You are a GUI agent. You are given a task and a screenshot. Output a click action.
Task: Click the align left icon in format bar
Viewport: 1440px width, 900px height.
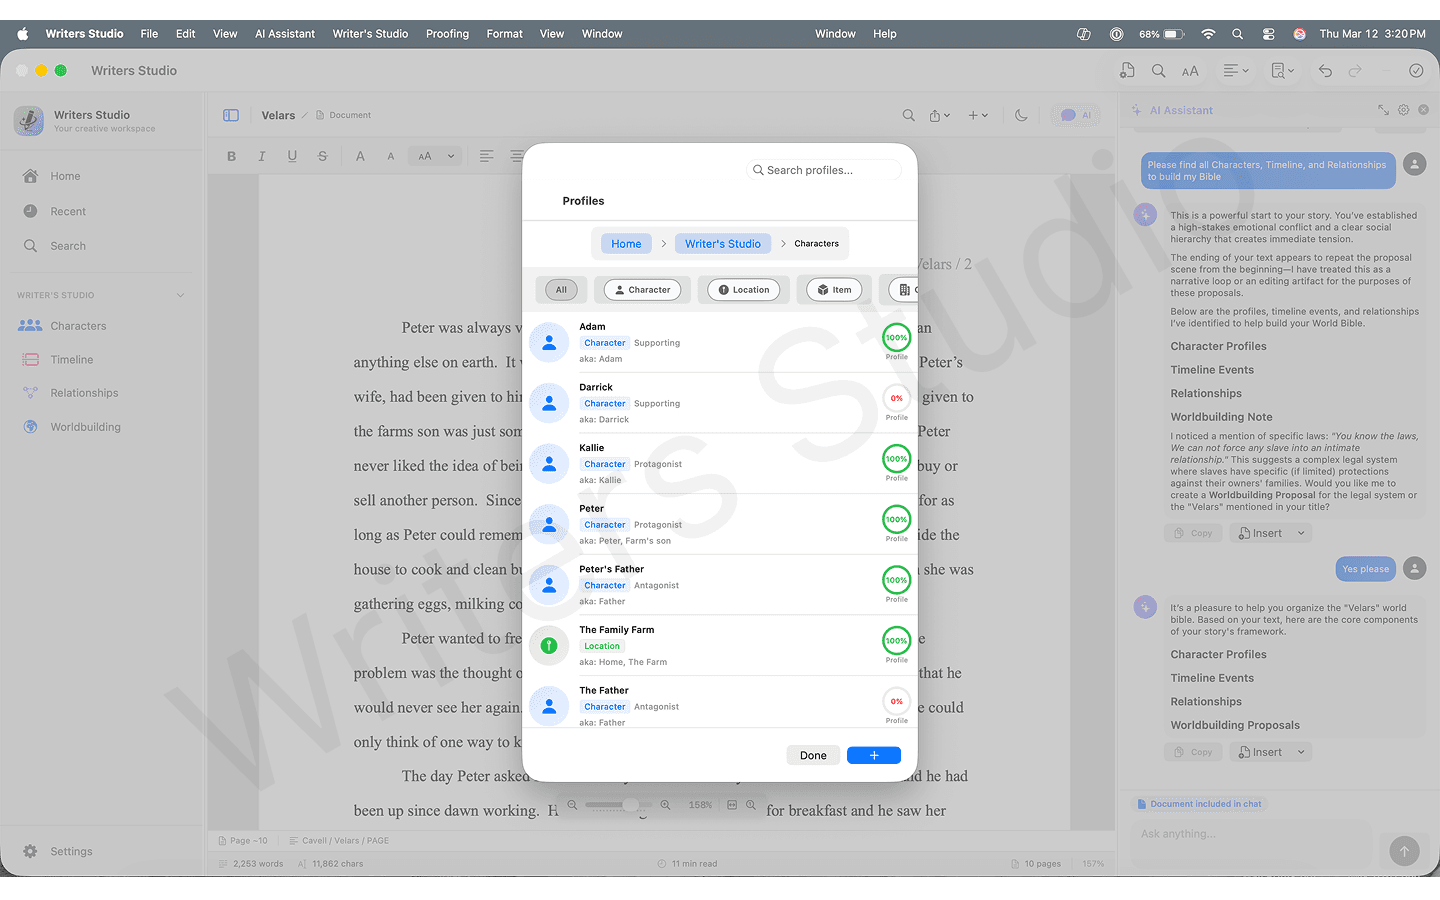(486, 156)
